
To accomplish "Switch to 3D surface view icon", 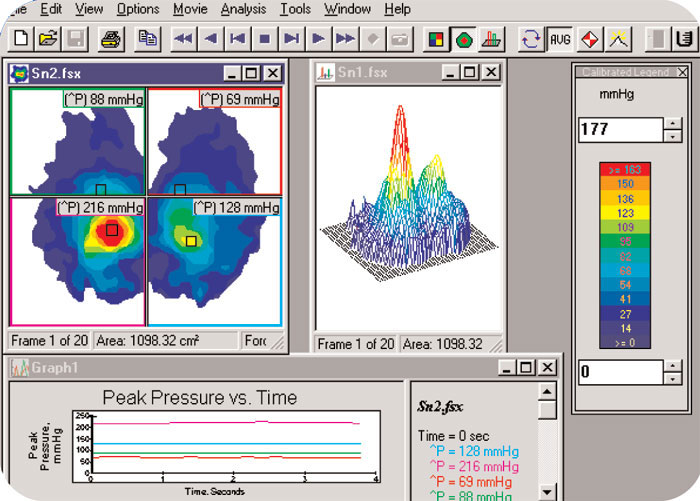I will (x=490, y=39).
